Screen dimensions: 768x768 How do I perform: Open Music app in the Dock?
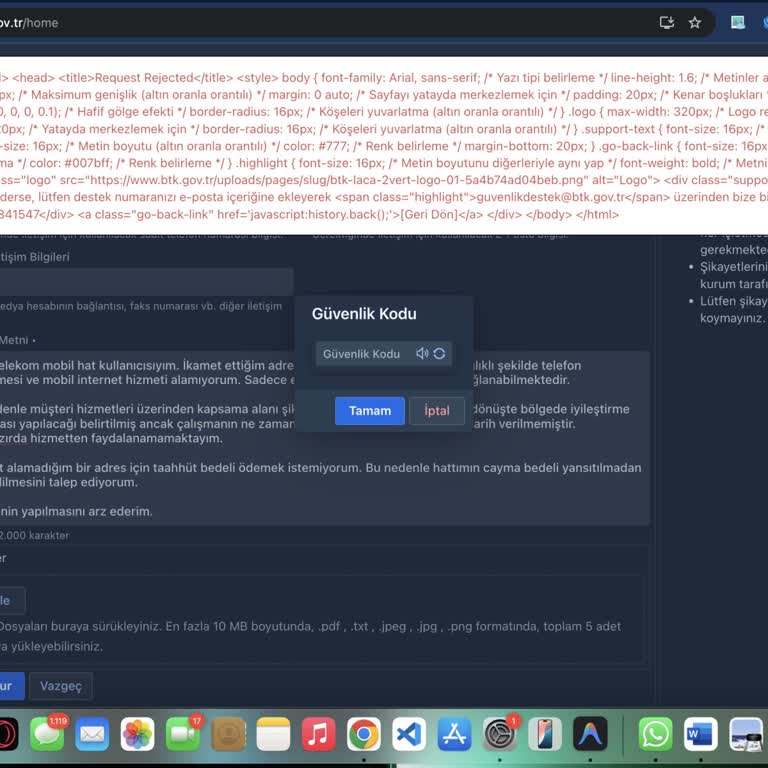tap(318, 734)
